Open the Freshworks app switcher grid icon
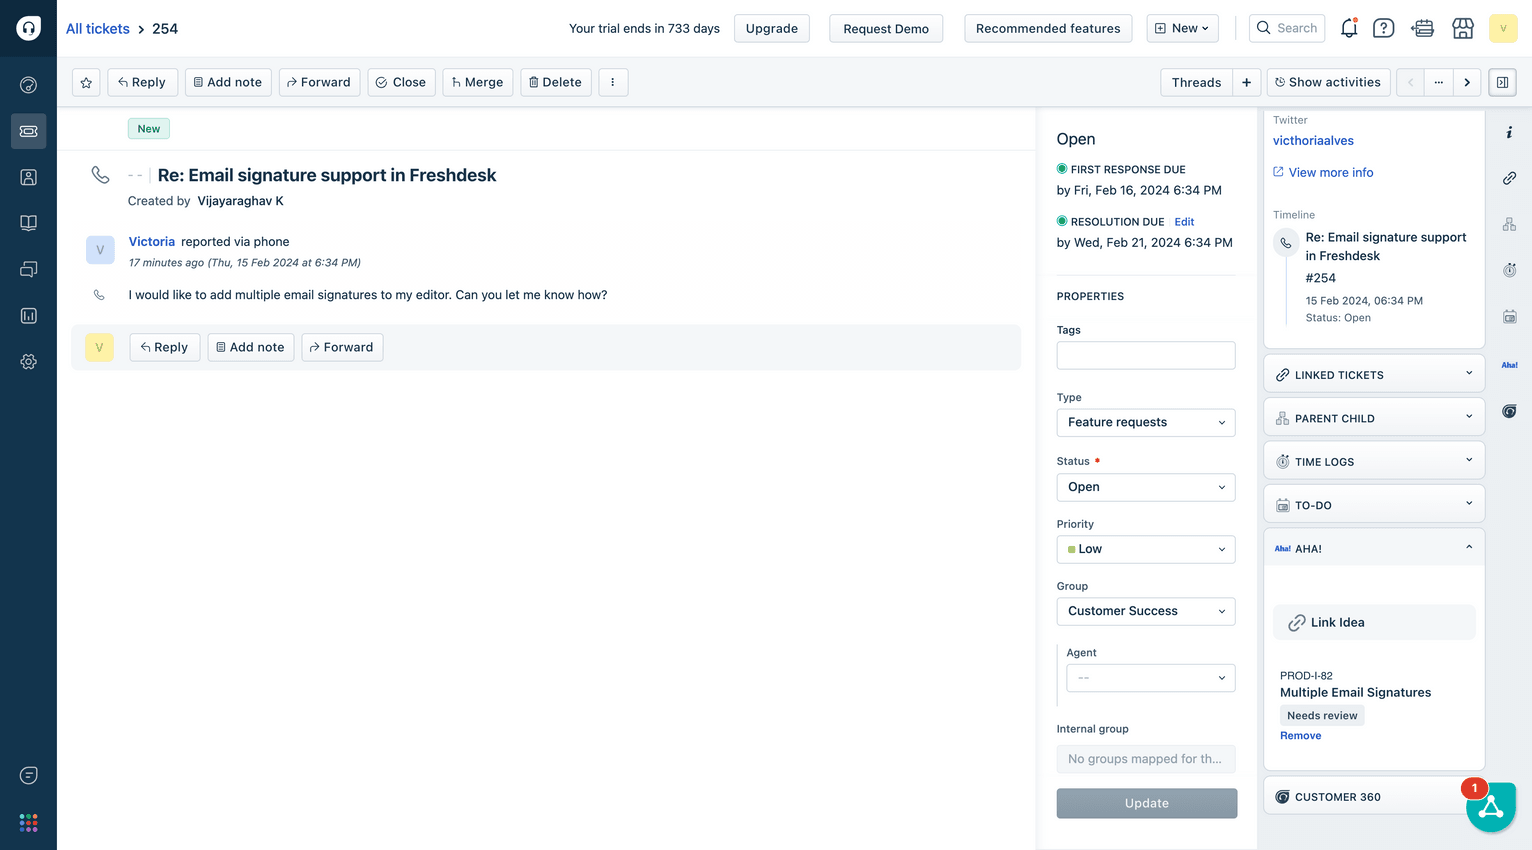 coord(28,822)
